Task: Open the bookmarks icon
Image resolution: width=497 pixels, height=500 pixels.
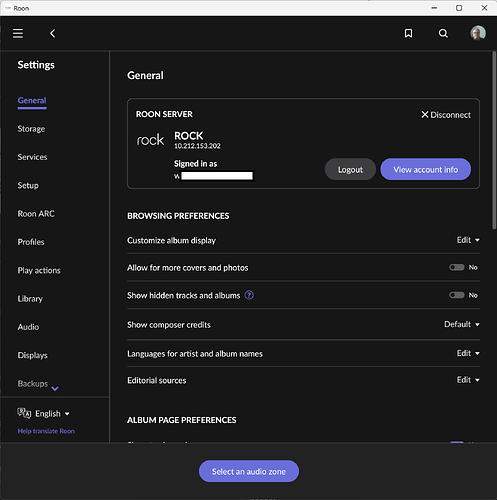Action: 408,33
